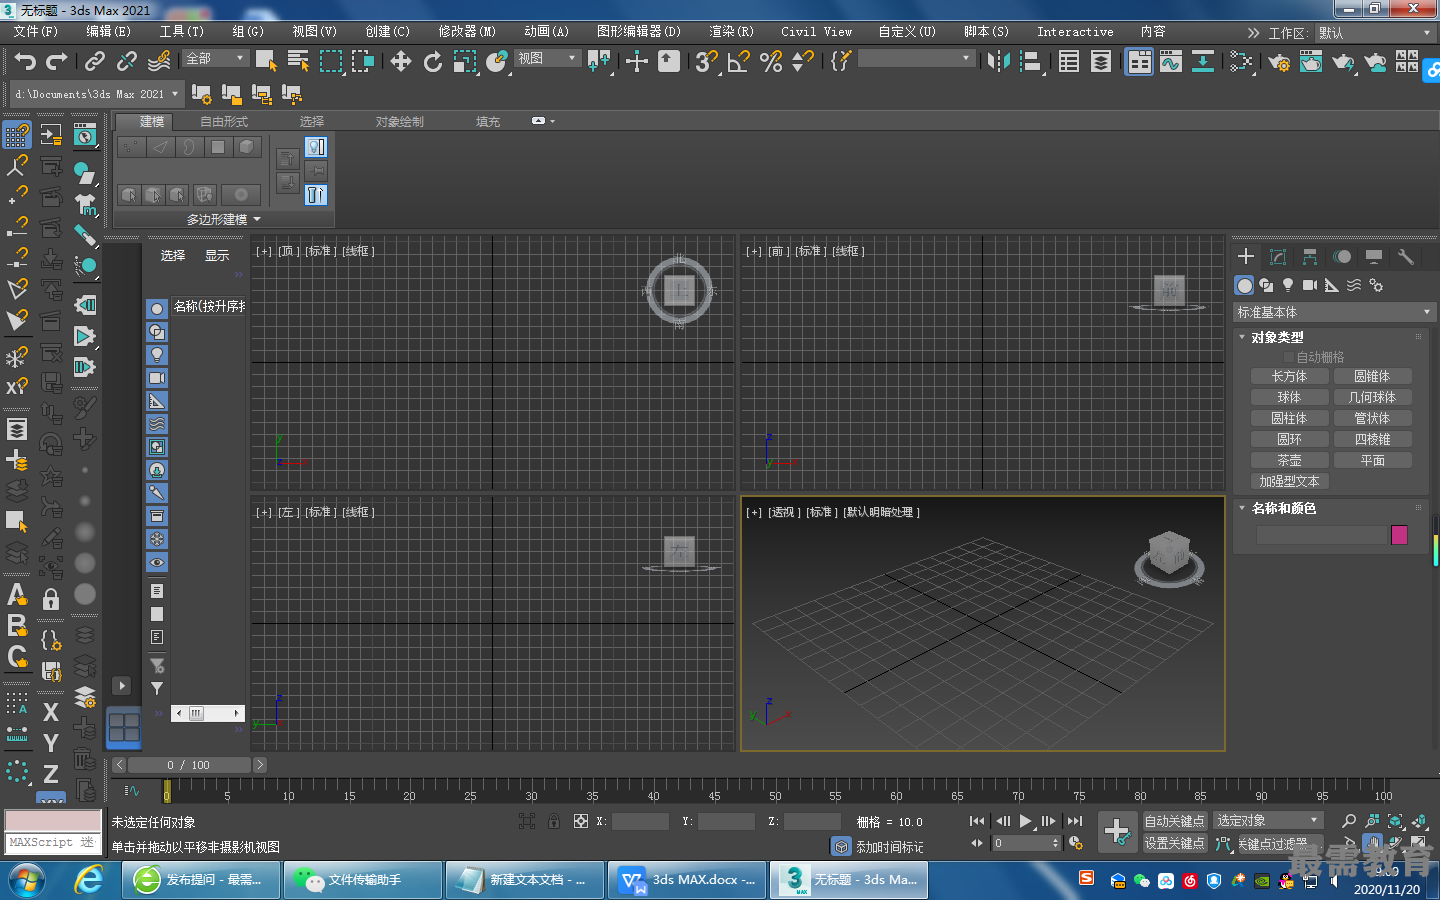Select the Shapes category in Create panel
Image resolution: width=1440 pixels, height=900 pixels.
[1266, 285]
